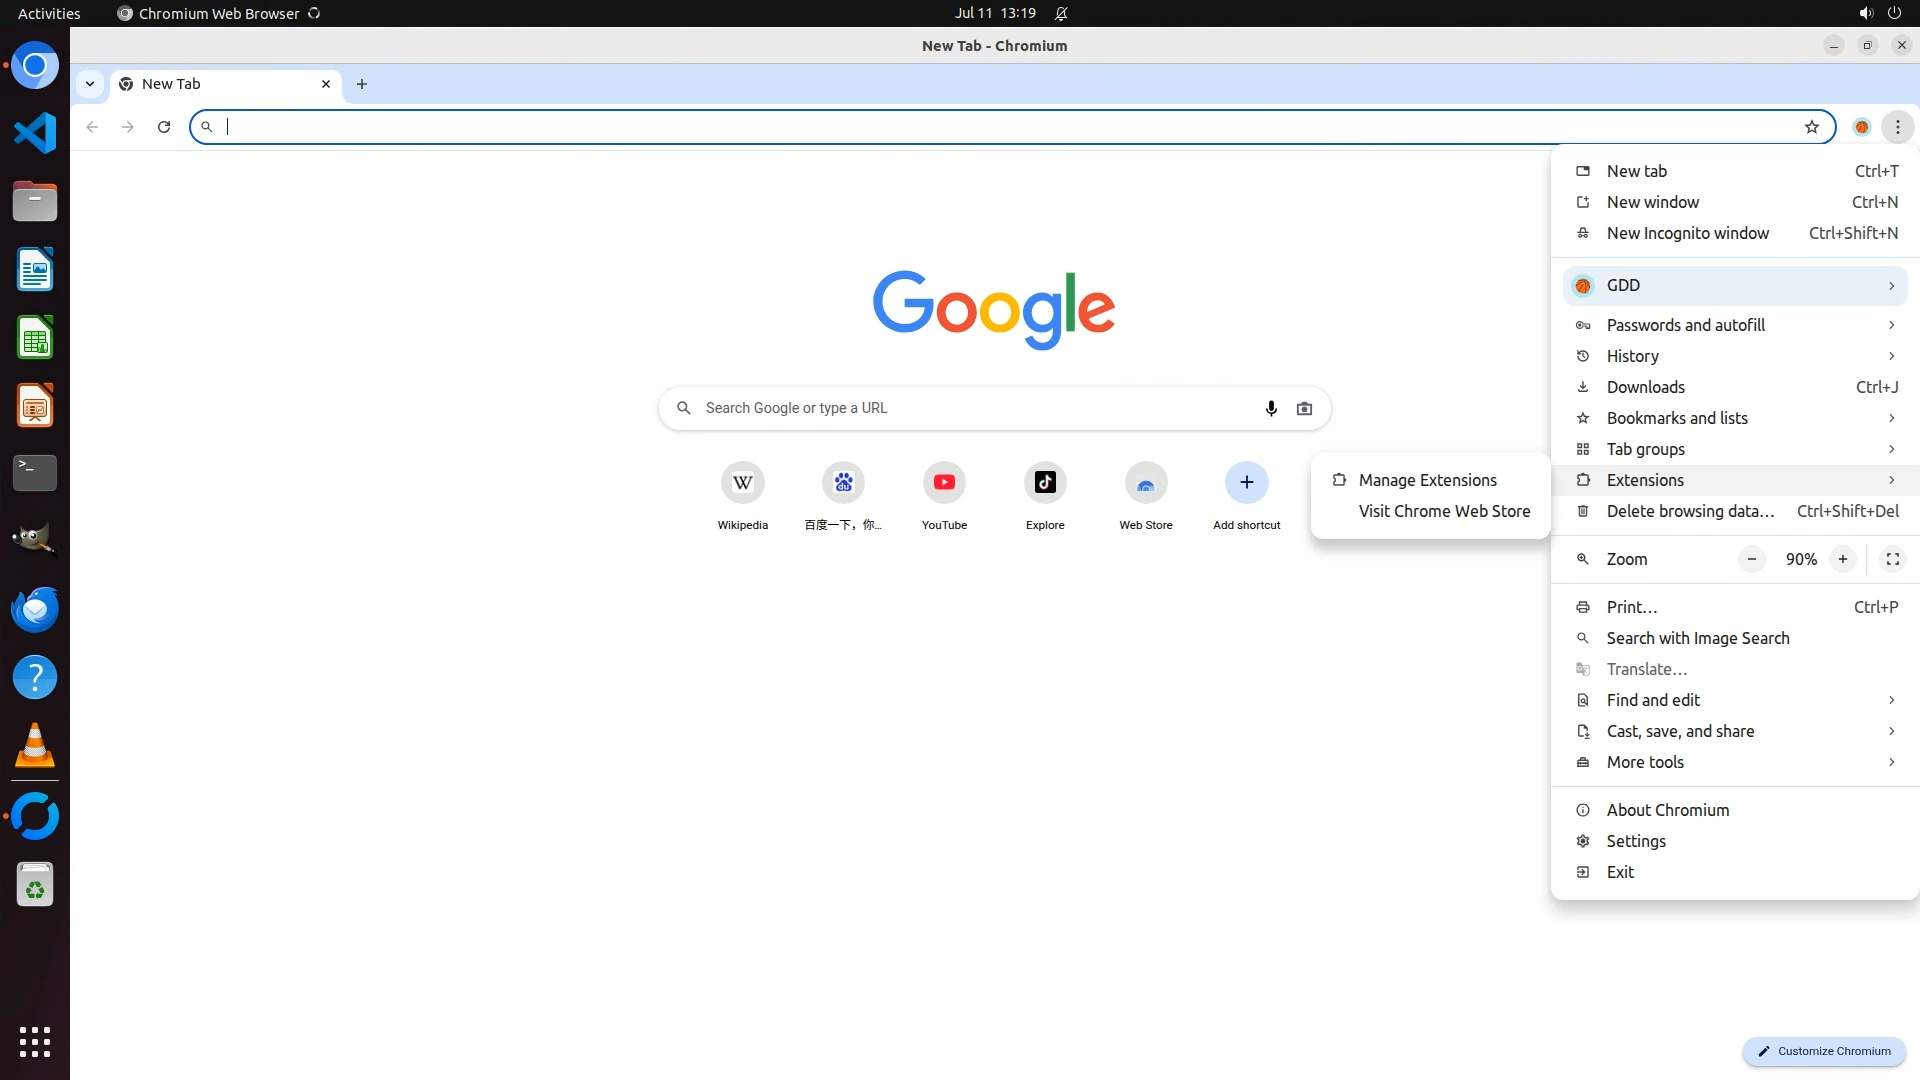
Task: Reload the page with refresh icon
Action: click(164, 127)
